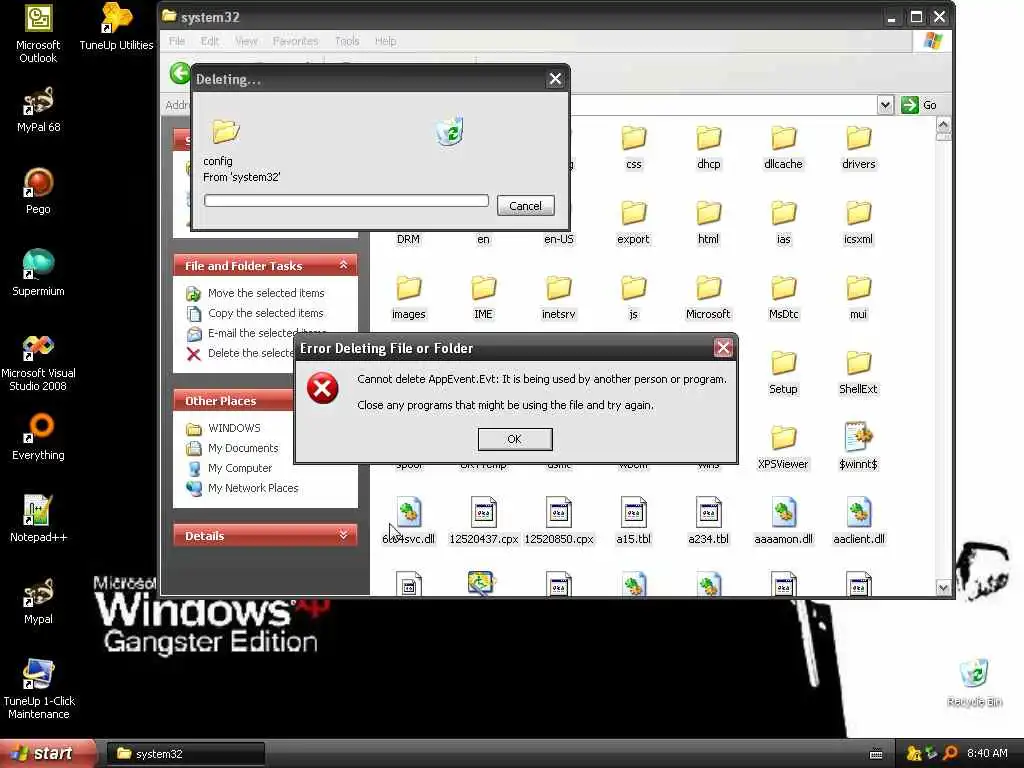Select the dhcp folder
The width and height of the screenshot is (1024, 768).
[x=709, y=148]
